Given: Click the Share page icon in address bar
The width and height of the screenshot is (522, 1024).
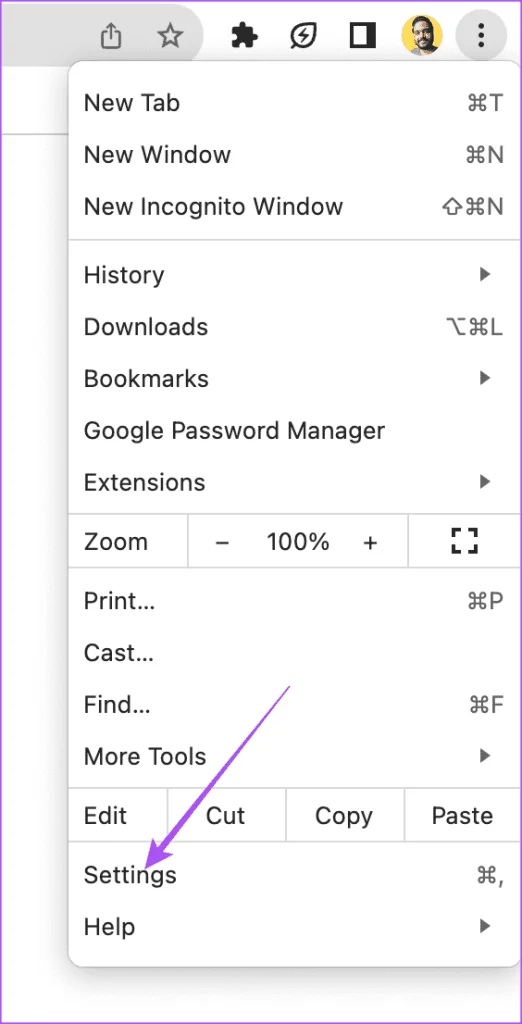Looking at the screenshot, I should pos(111,36).
